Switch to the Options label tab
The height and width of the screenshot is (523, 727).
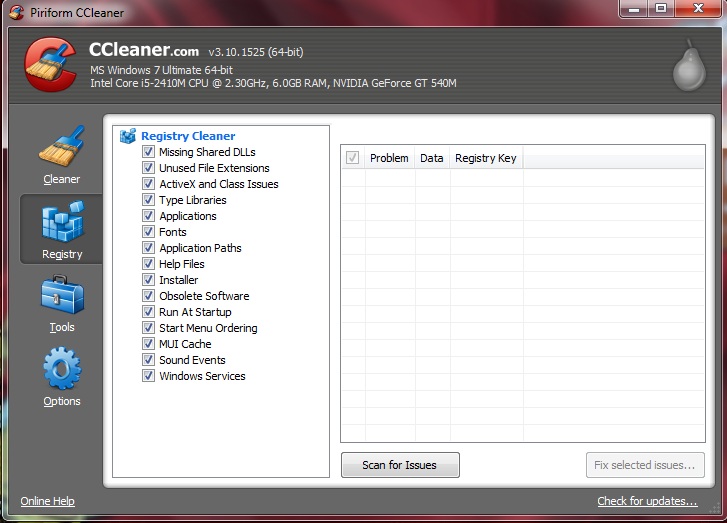point(62,401)
